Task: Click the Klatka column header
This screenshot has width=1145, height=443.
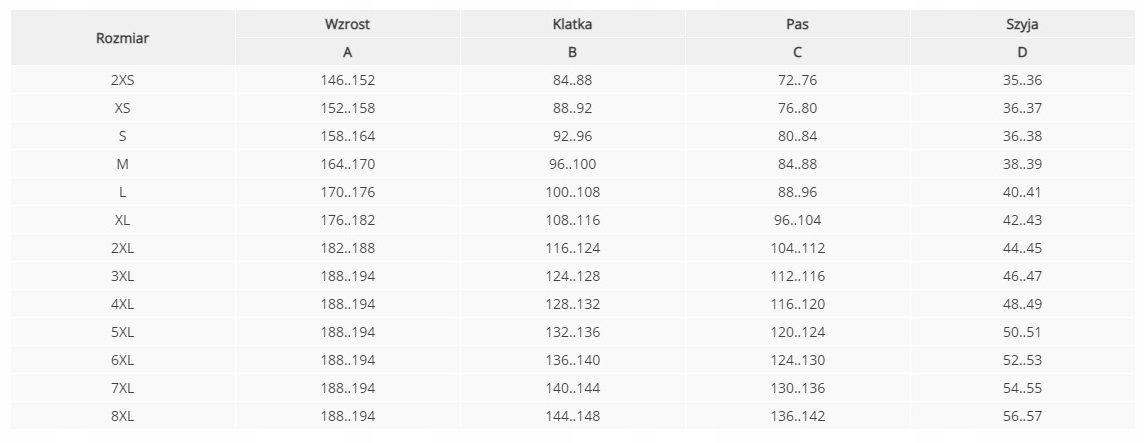Action: click(572, 24)
